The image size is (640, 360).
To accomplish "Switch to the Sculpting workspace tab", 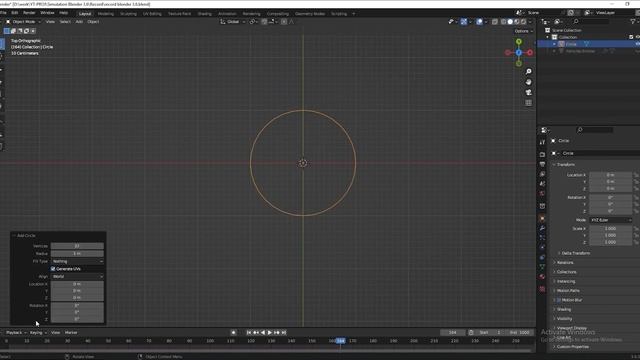I will pos(128,13).
